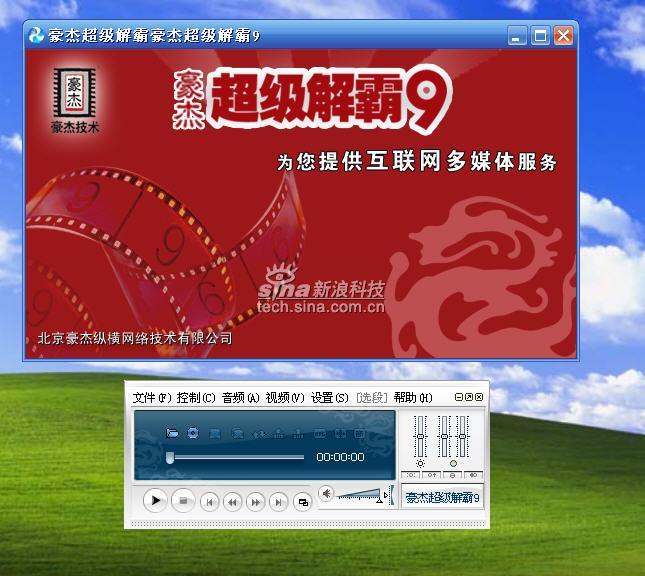Click the open file folder icon
The width and height of the screenshot is (645, 576).
[172, 433]
